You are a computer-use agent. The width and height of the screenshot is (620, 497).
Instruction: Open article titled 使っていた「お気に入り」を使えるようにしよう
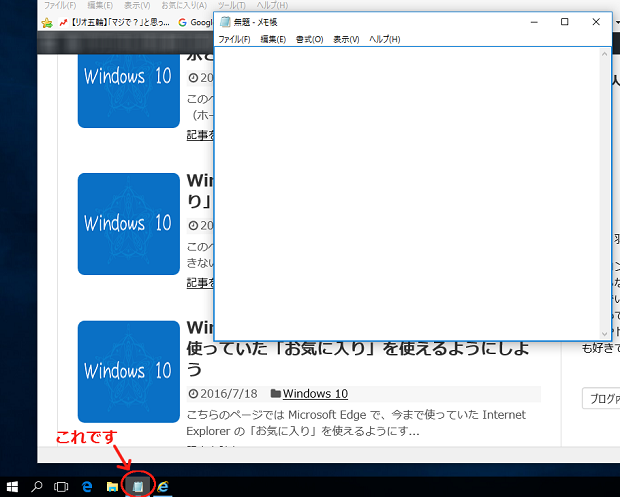pyautogui.click(x=358, y=358)
